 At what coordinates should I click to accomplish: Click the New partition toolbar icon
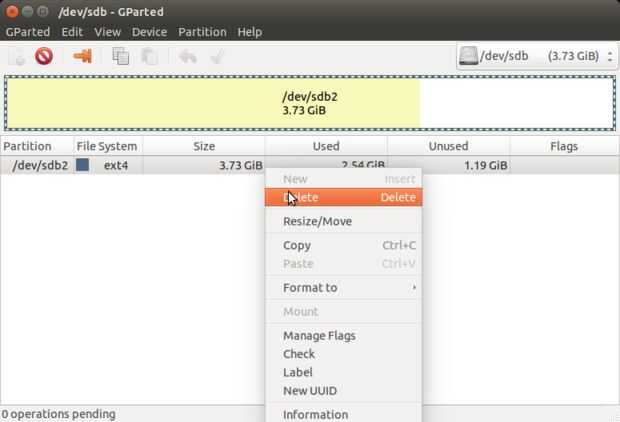[18, 56]
